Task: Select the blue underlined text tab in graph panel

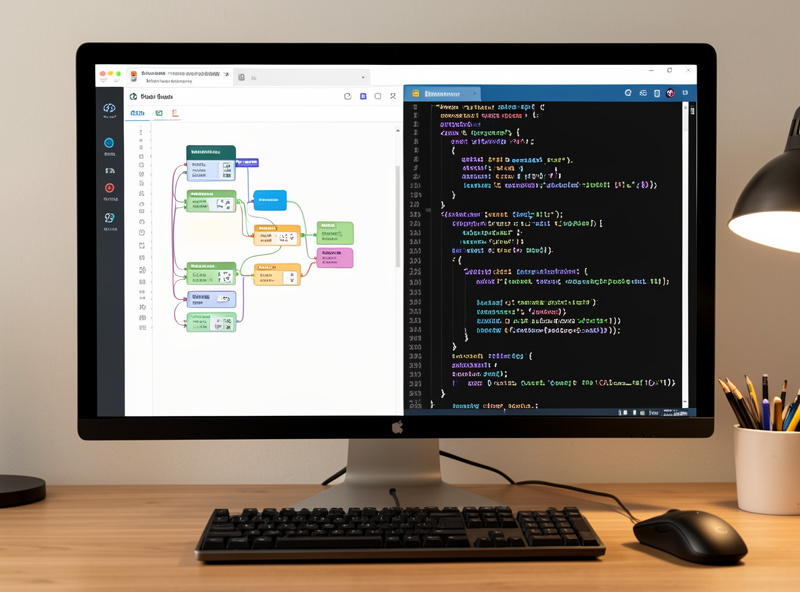Action: pos(137,113)
